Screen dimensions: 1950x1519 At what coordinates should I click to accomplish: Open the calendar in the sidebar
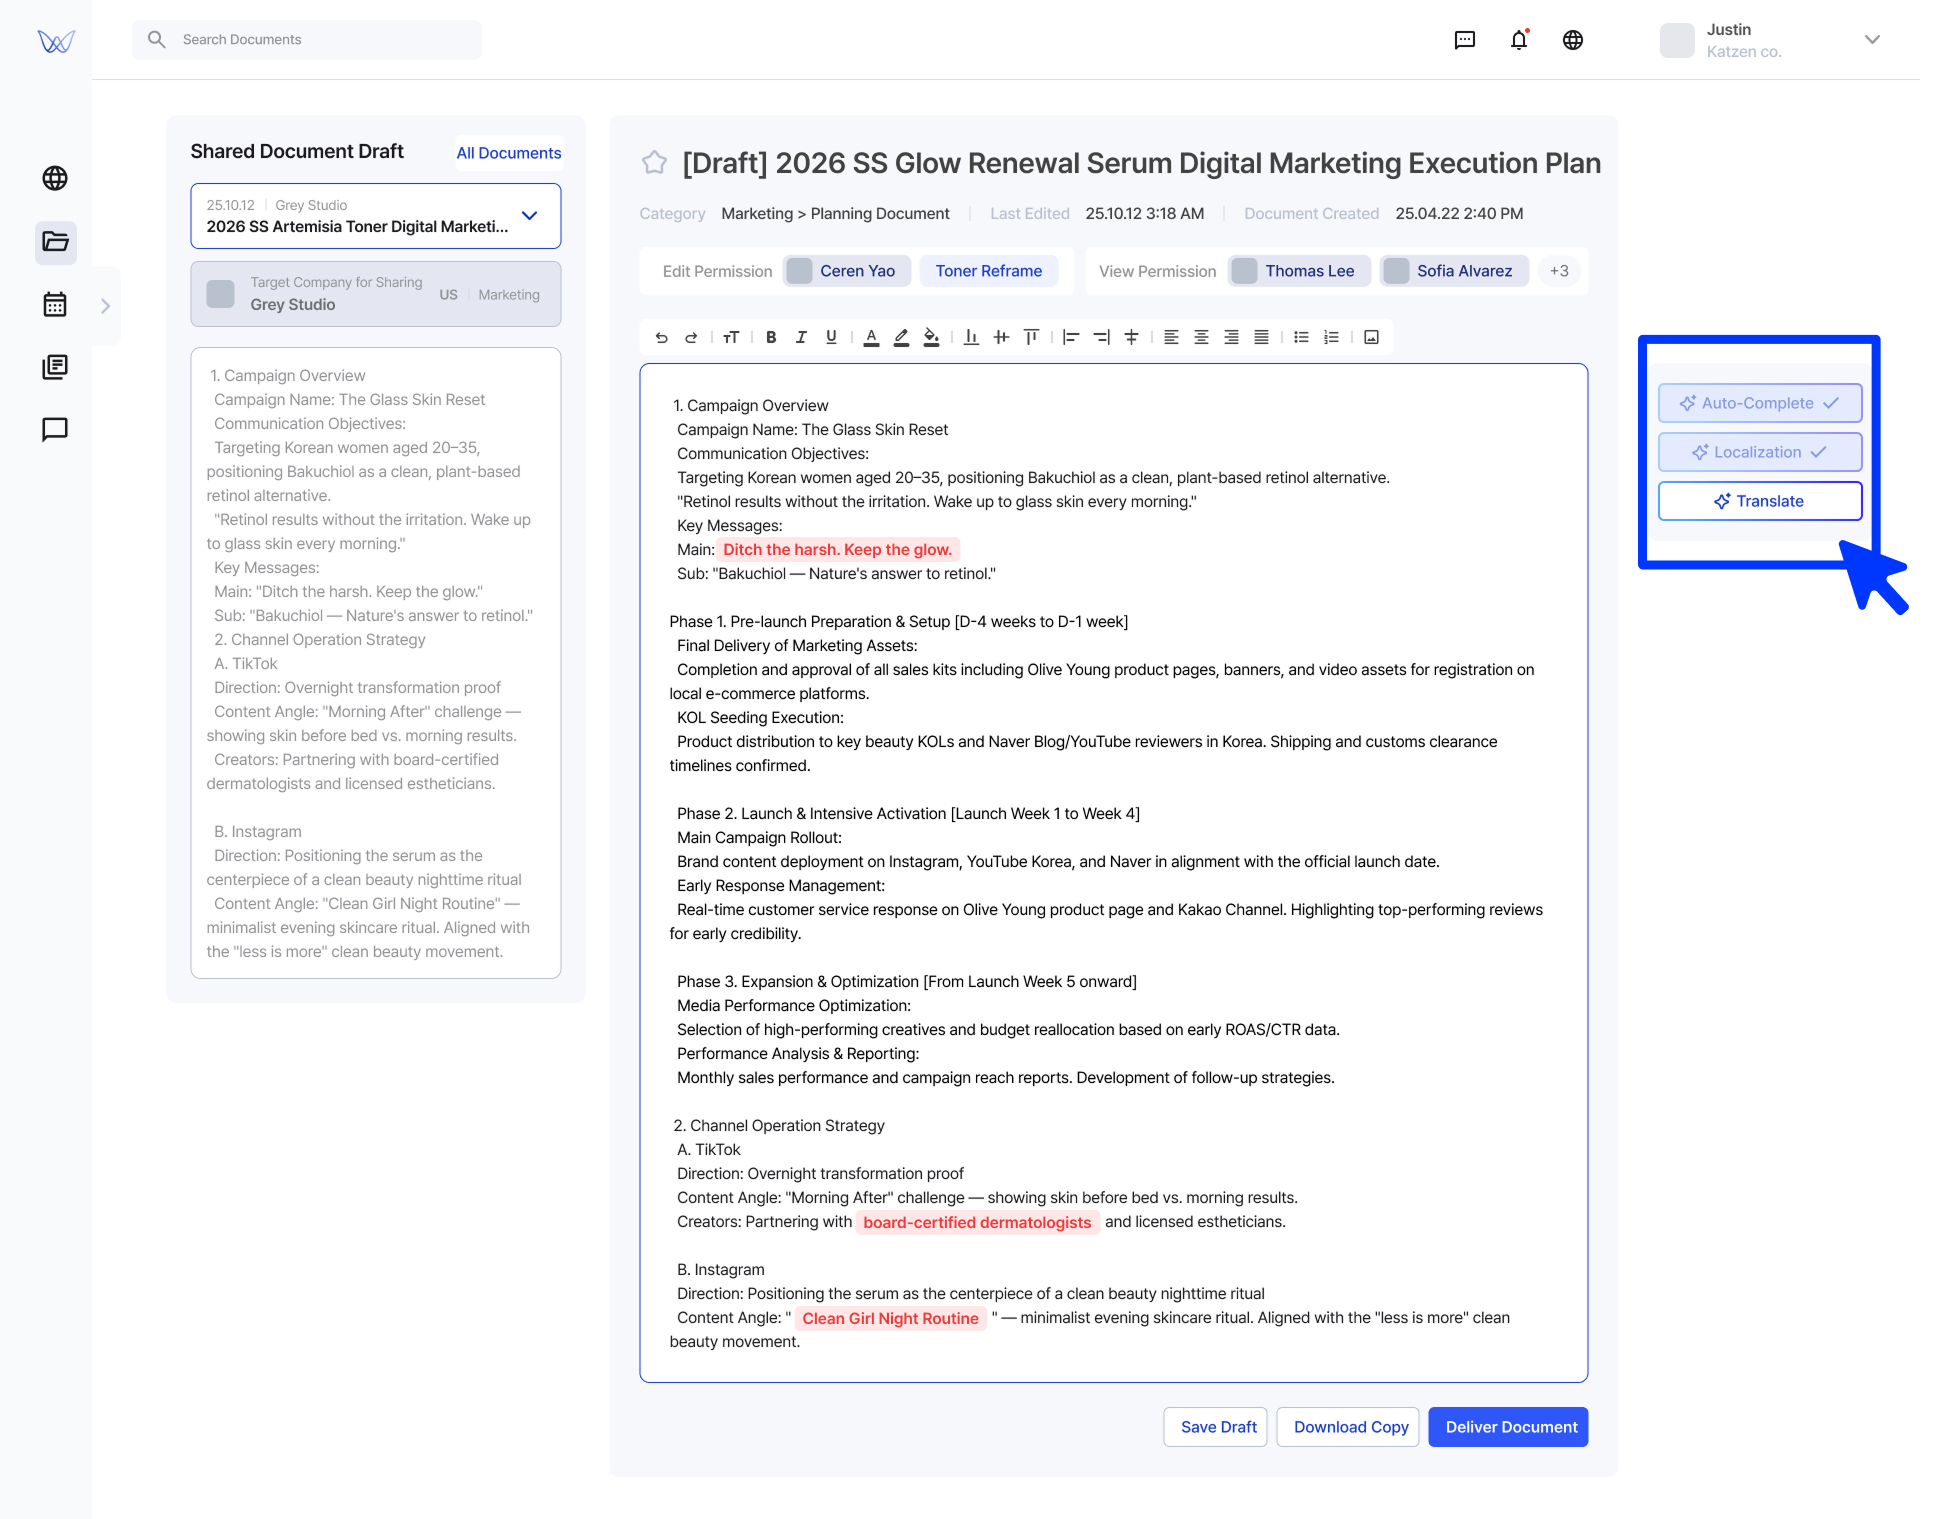click(55, 304)
